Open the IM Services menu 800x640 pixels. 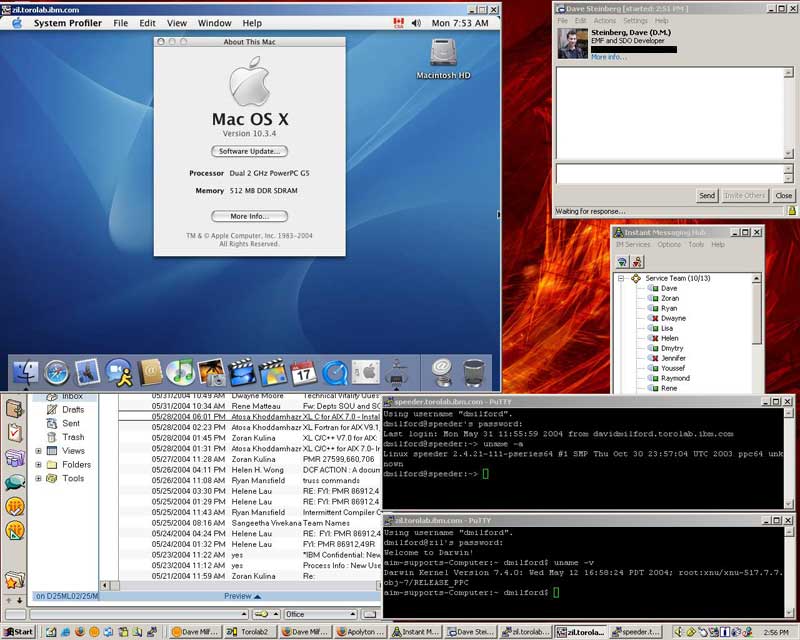631,244
